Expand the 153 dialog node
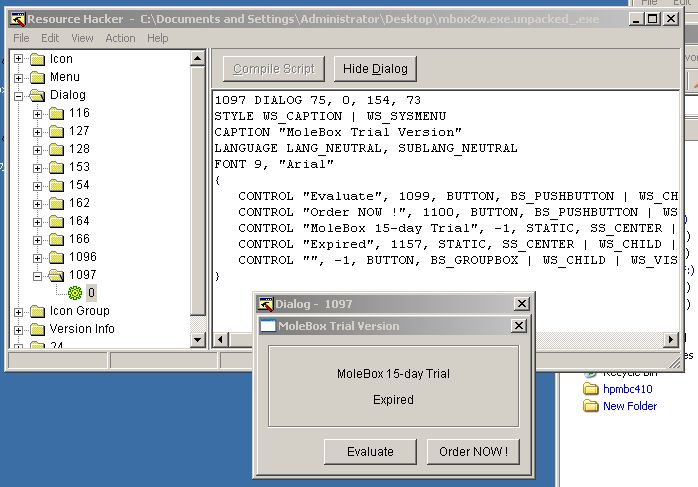698x487 pixels. 37,168
